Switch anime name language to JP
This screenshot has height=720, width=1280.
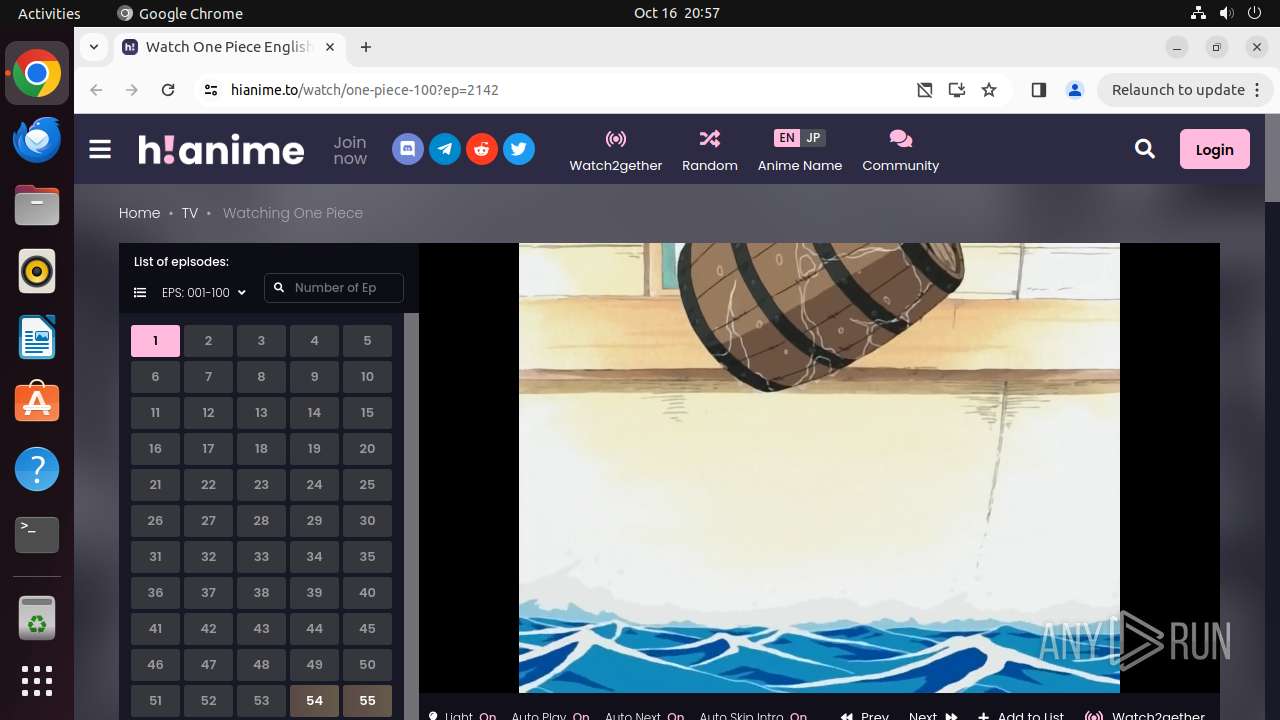[x=813, y=138]
